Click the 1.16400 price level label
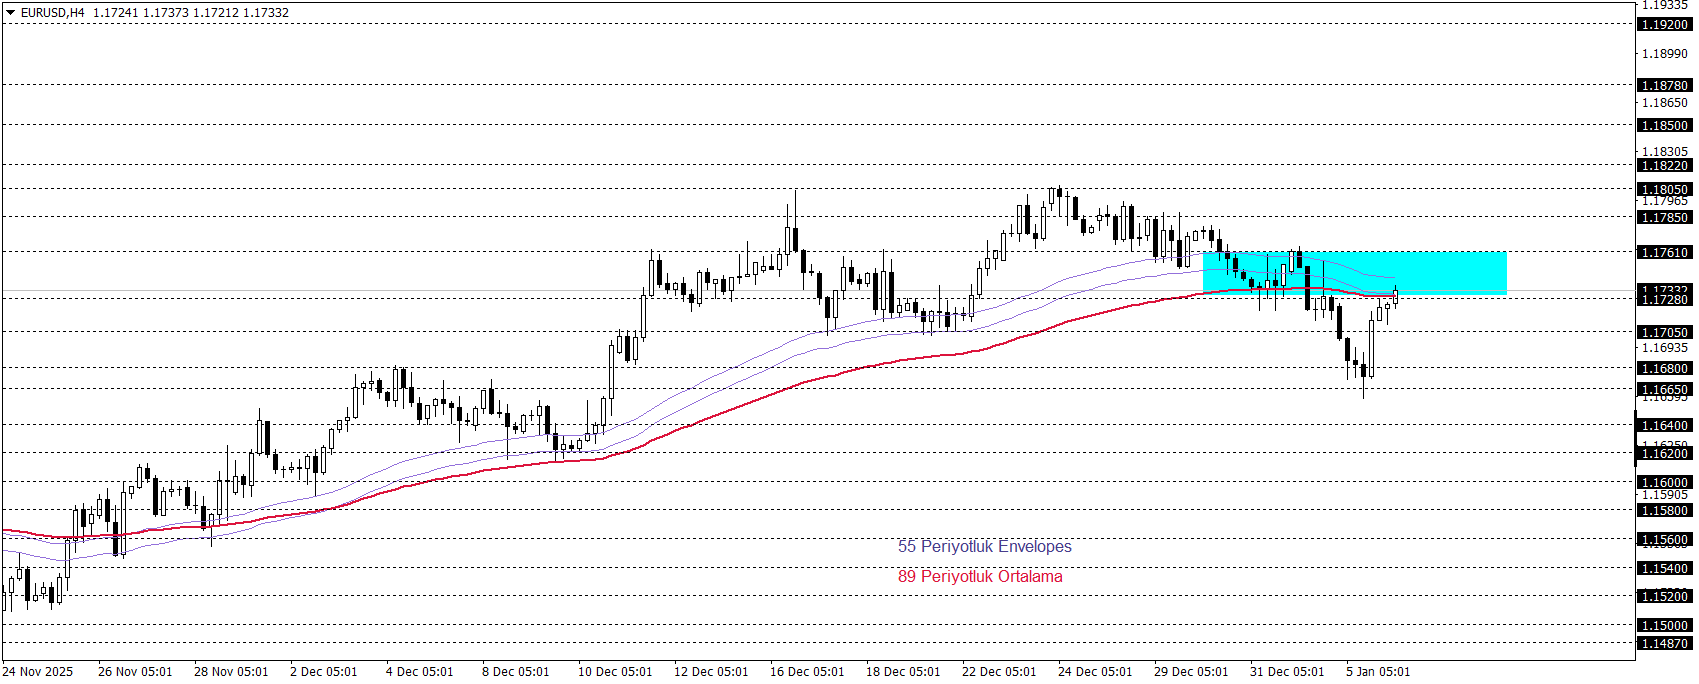Image resolution: width=1699 pixels, height=684 pixels. 1665,426
